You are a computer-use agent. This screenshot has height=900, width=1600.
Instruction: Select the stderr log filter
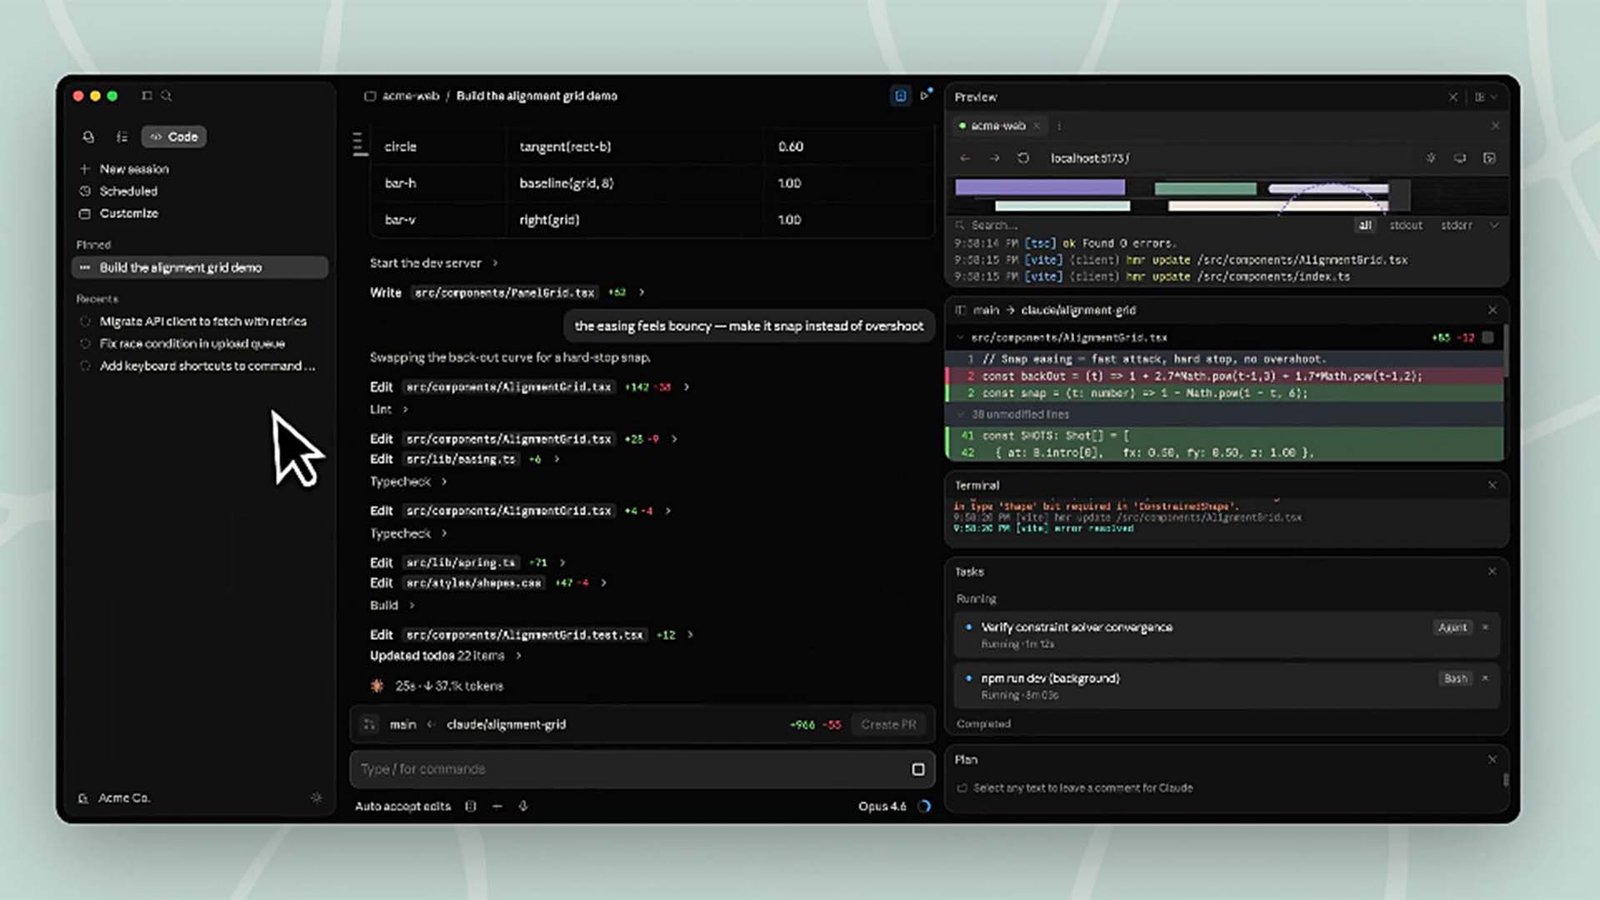(x=1455, y=226)
